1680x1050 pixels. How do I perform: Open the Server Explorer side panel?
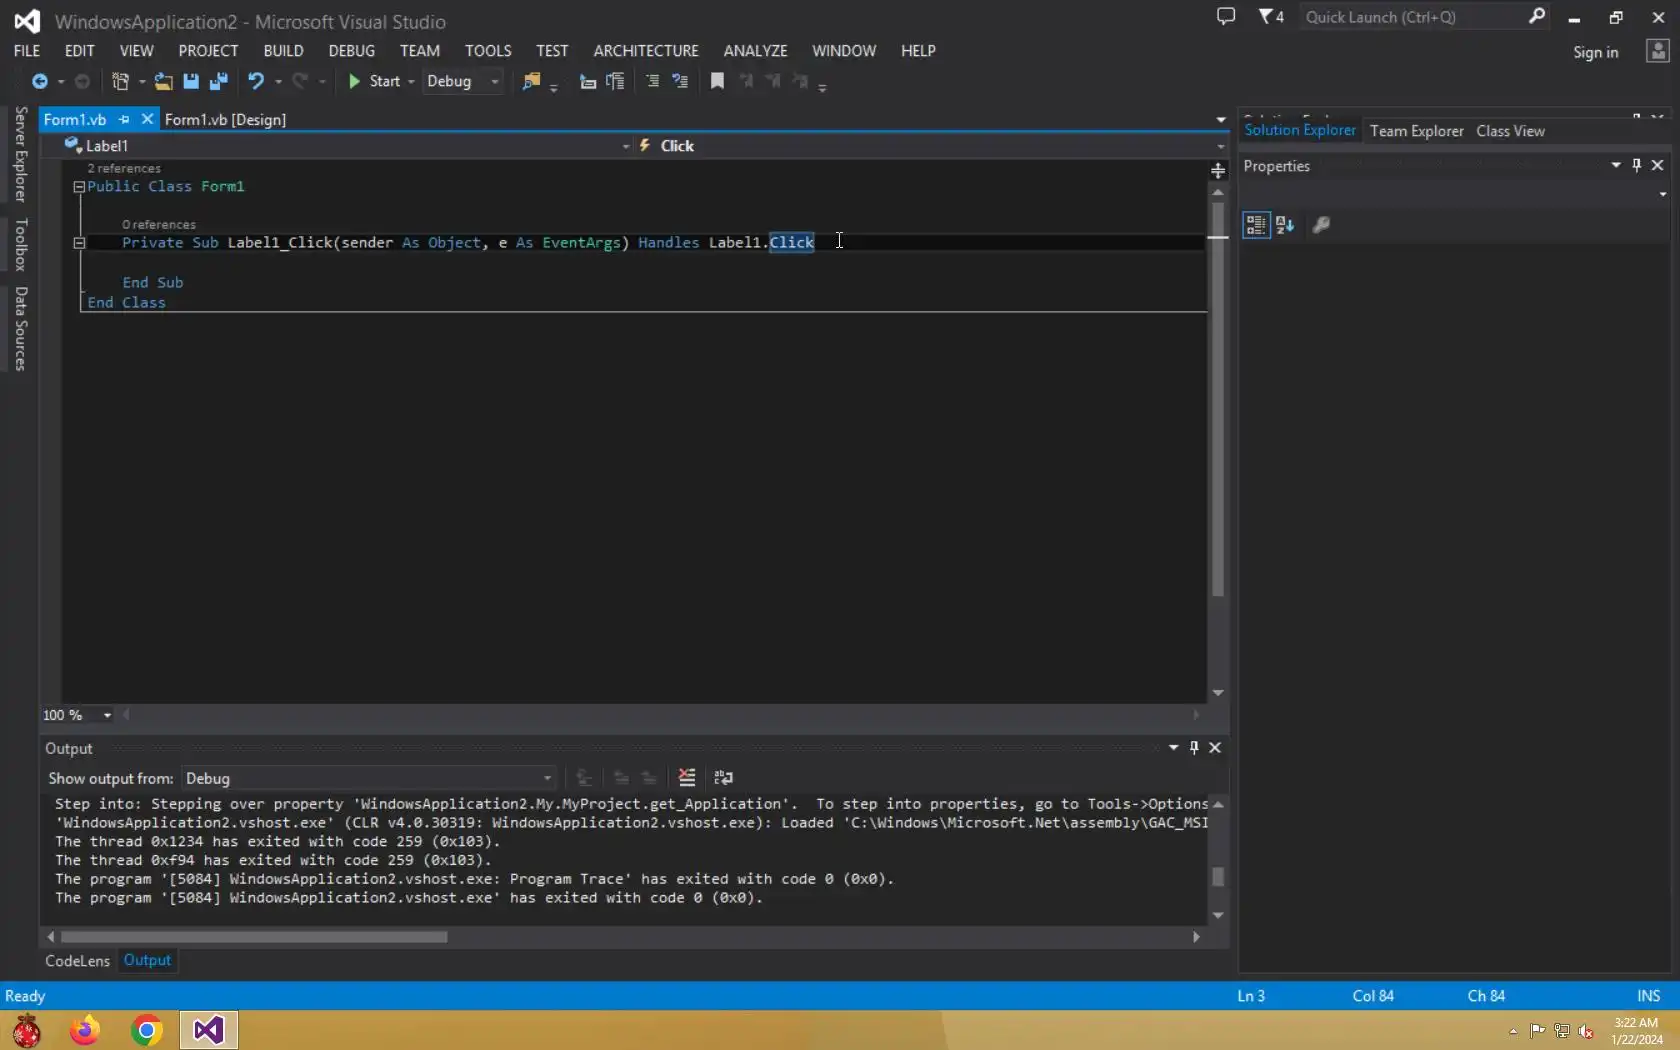pyautogui.click(x=20, y=154)
